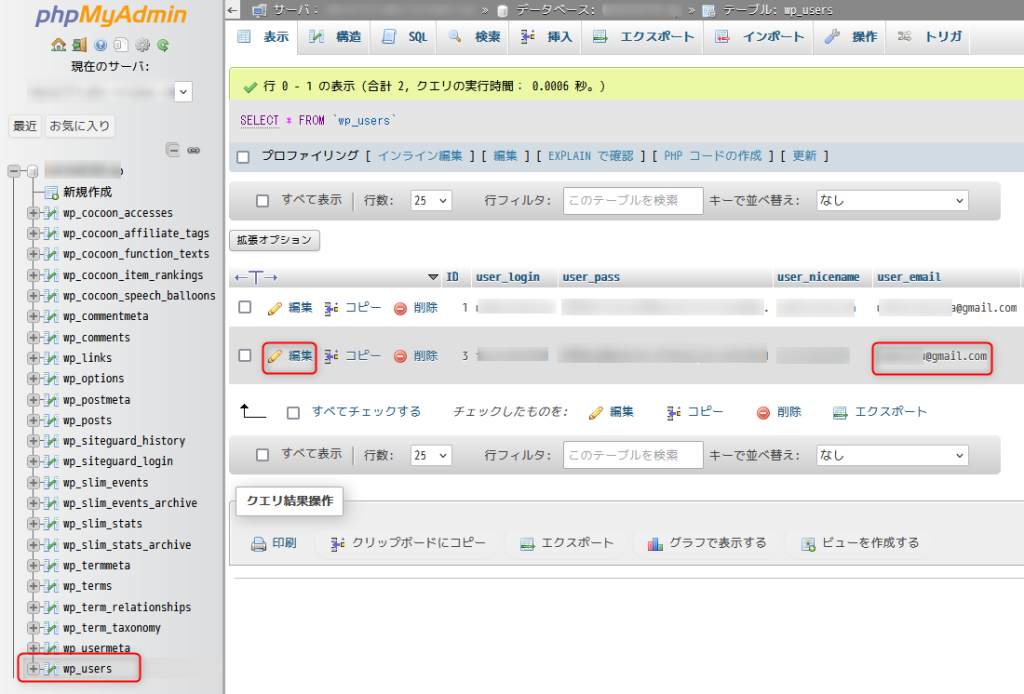
Task: Open the エクスポート export tab
Action: tap(645, 37)
